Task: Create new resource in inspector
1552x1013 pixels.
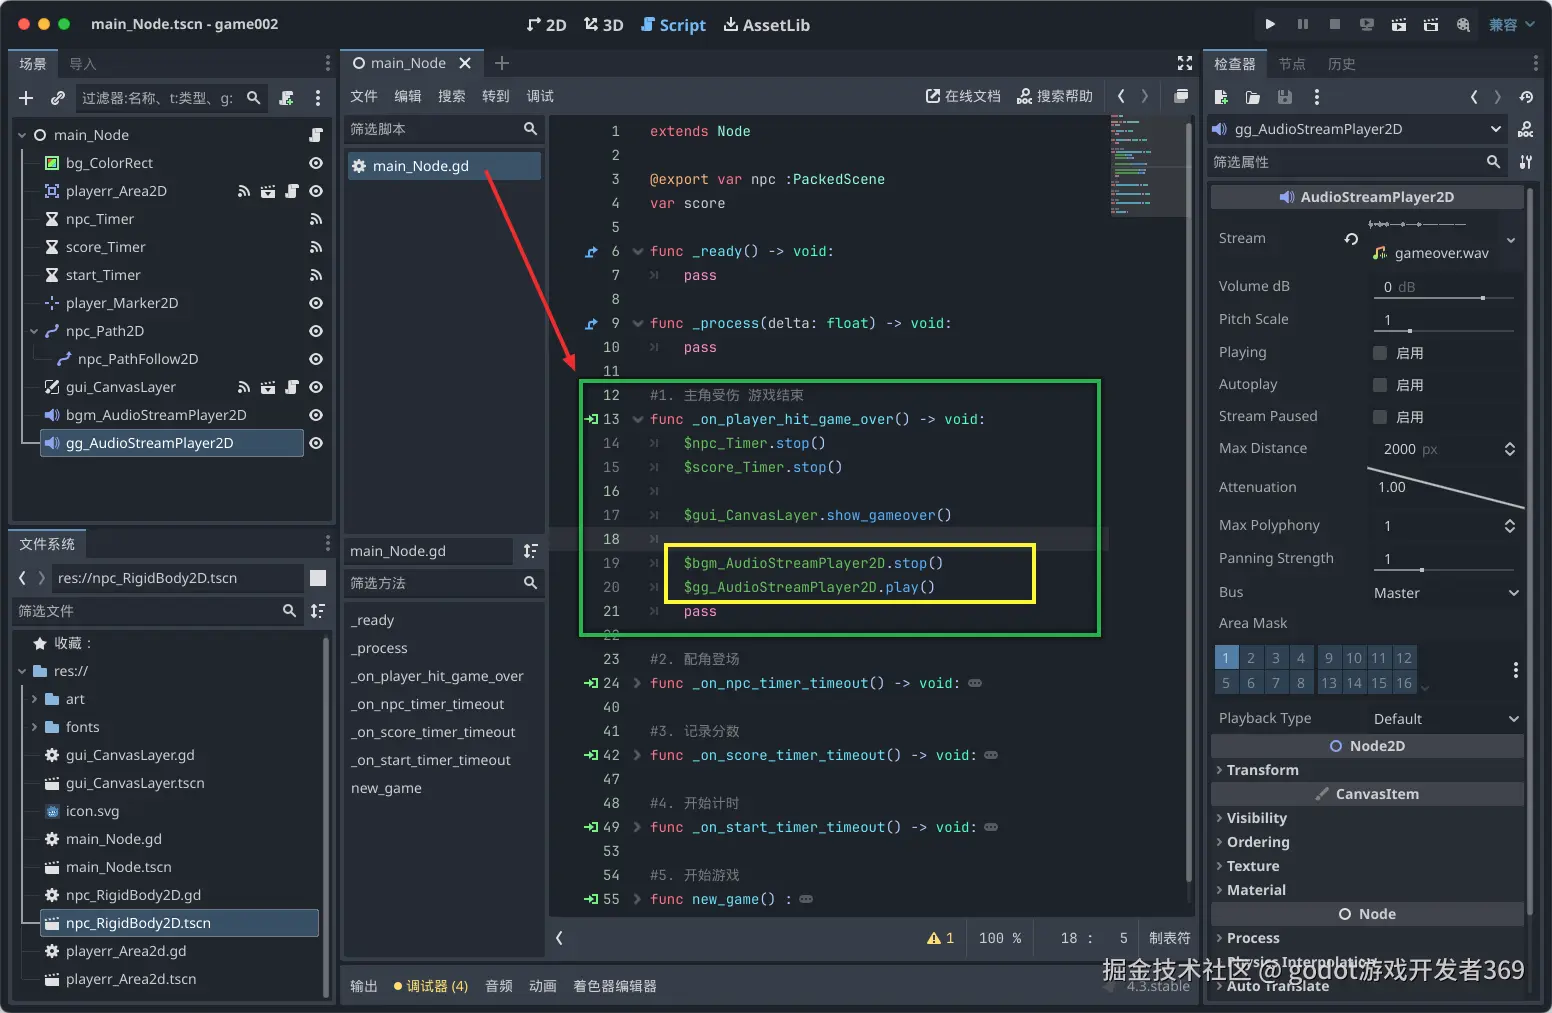Action: (1221, 97)
